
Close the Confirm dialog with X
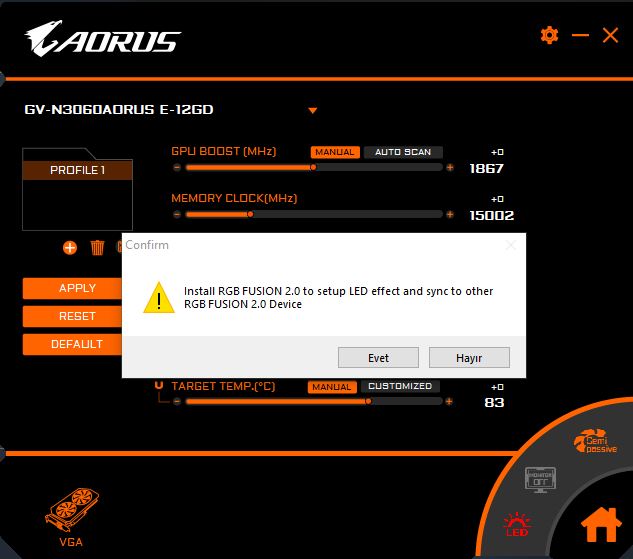511,245
